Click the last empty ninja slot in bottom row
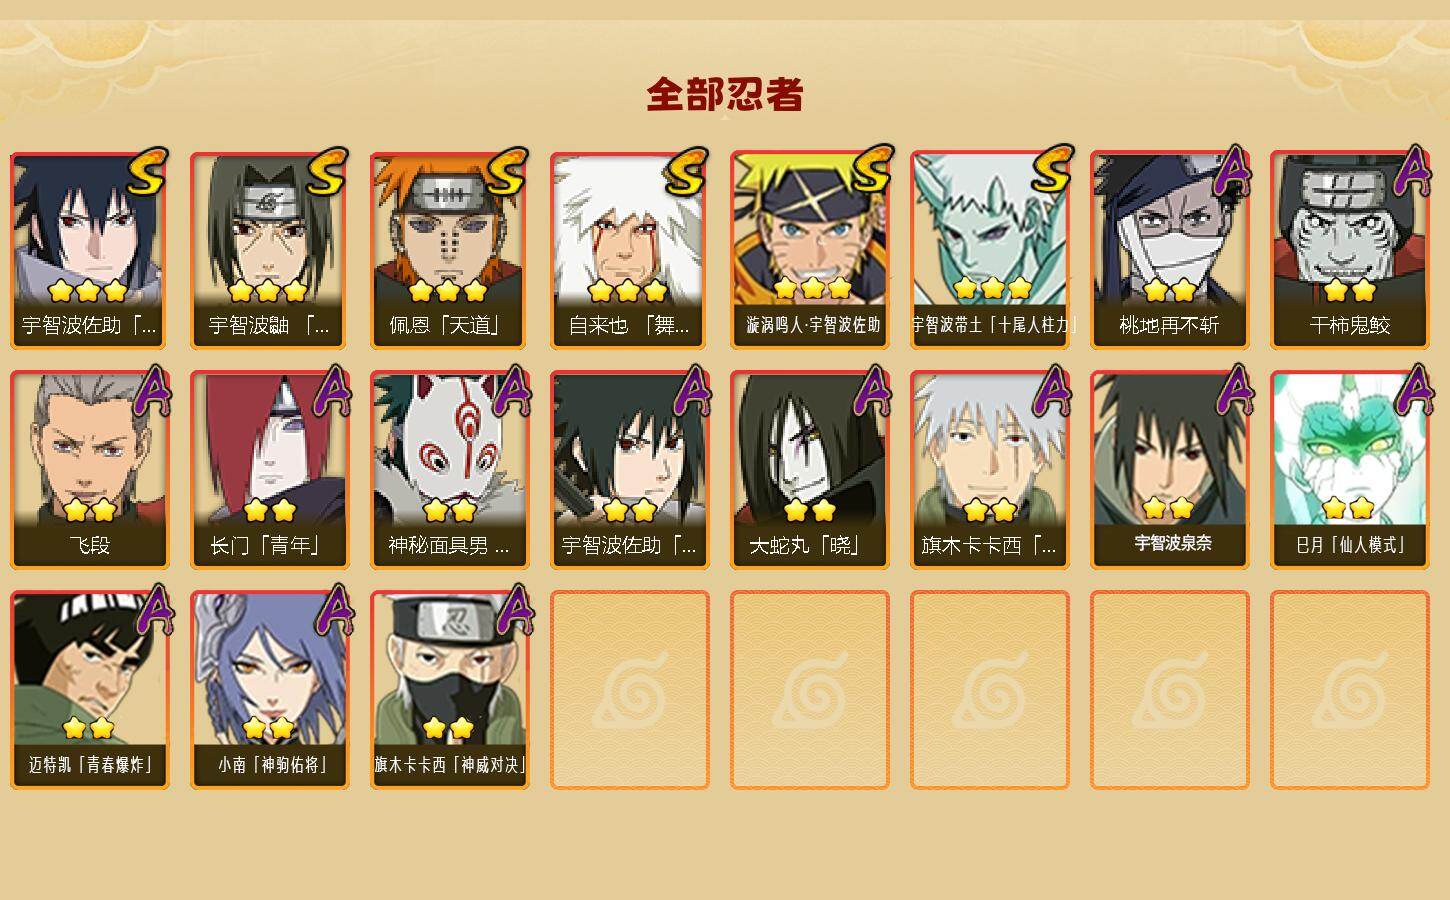Screen dimensions: 1450x900 (1350, 690)
